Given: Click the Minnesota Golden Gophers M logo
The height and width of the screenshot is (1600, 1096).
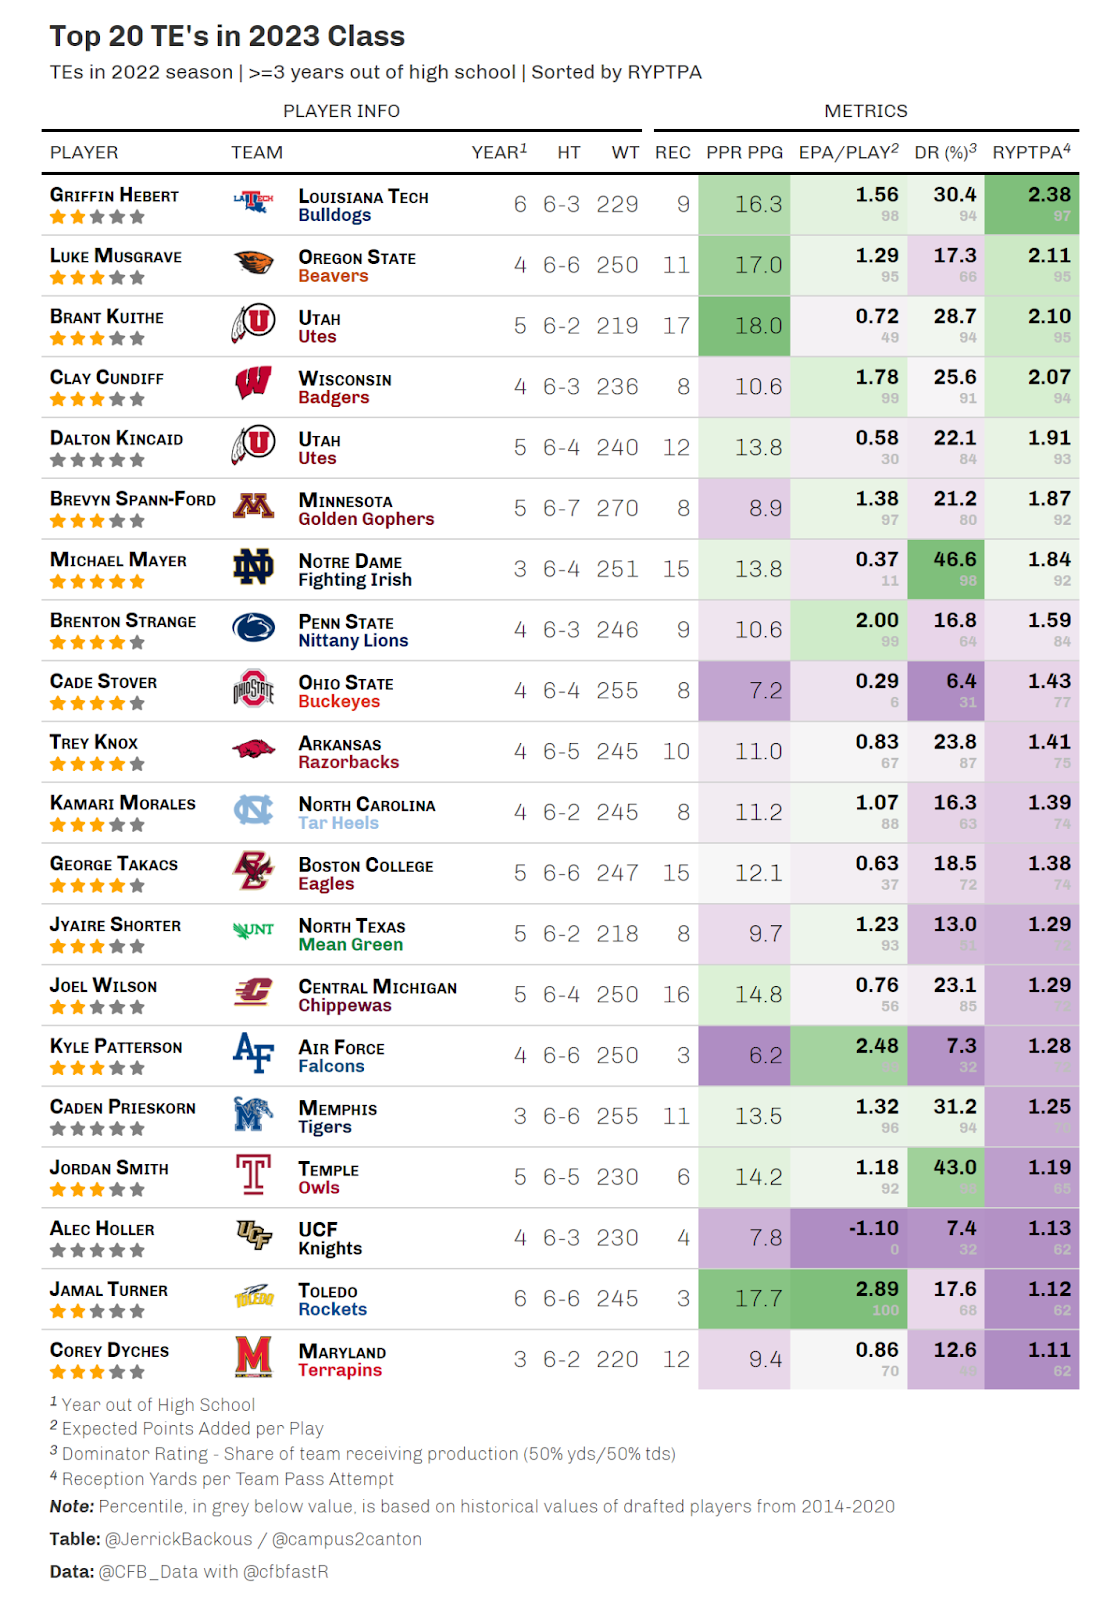Looking at the screenshot, I should click(253, 506).
